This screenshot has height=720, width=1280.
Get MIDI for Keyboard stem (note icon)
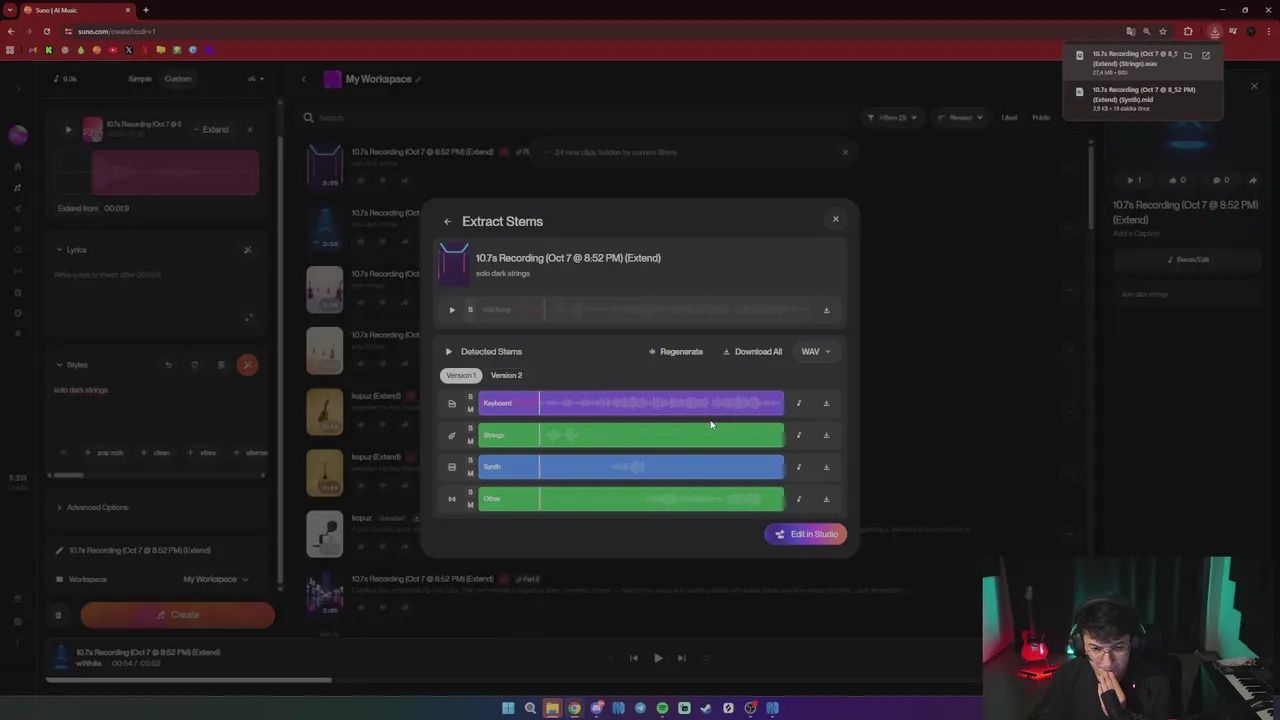pyautogui.click(x=798, y=404)
